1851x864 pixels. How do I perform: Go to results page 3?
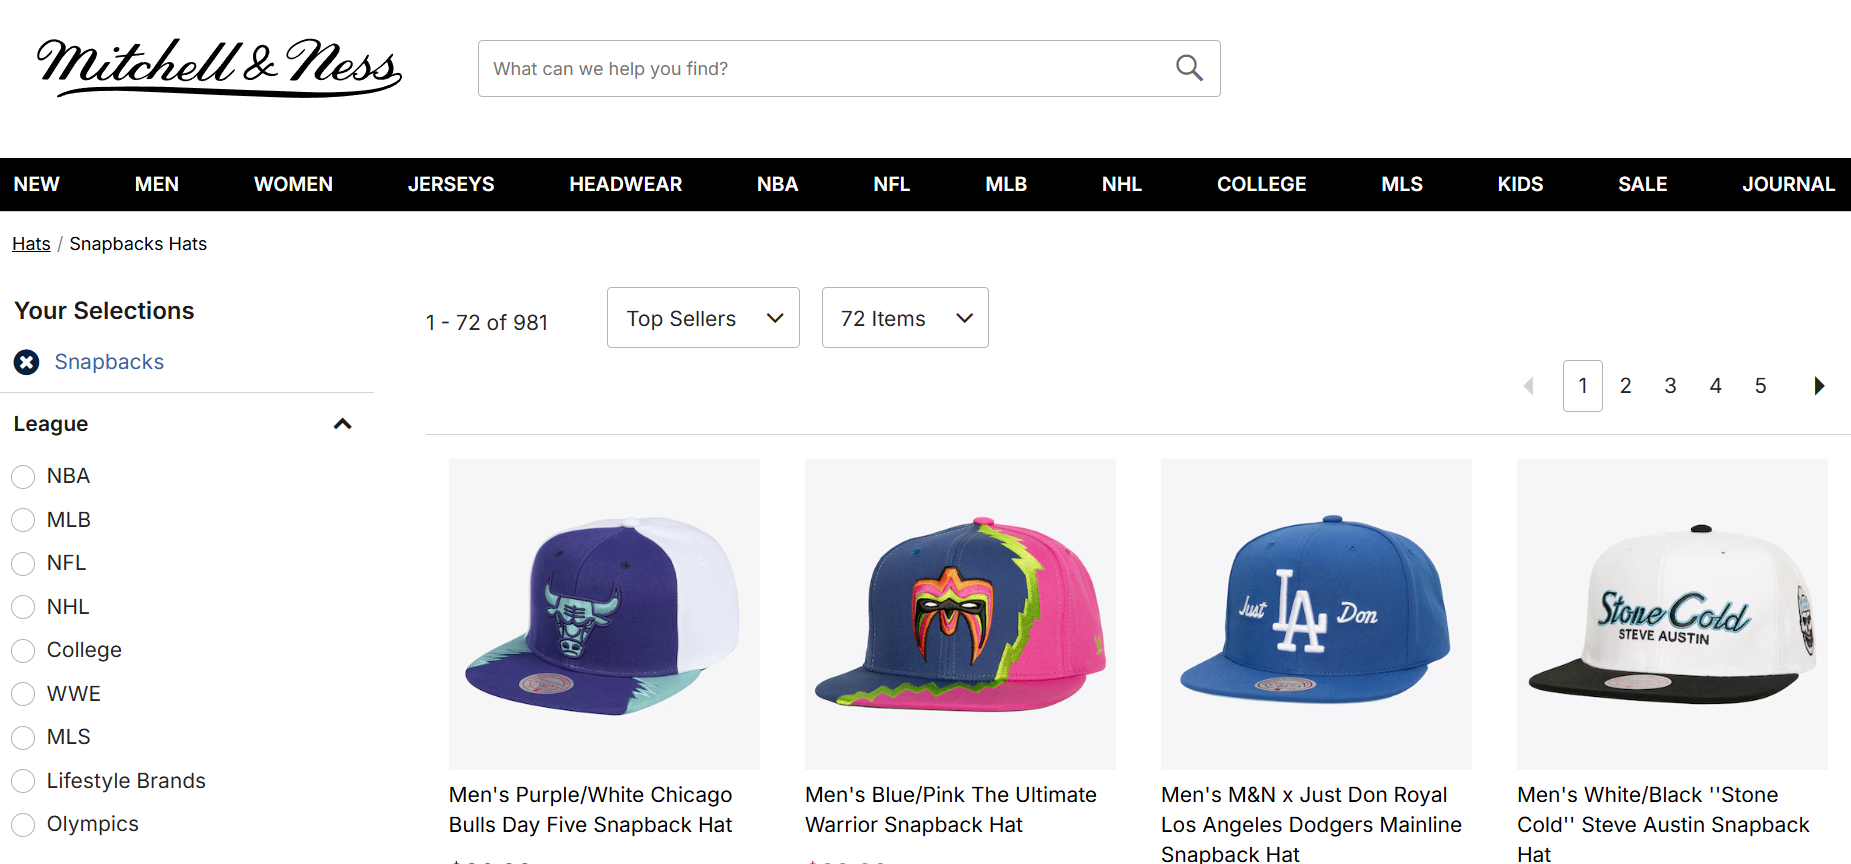(1670, 386)
